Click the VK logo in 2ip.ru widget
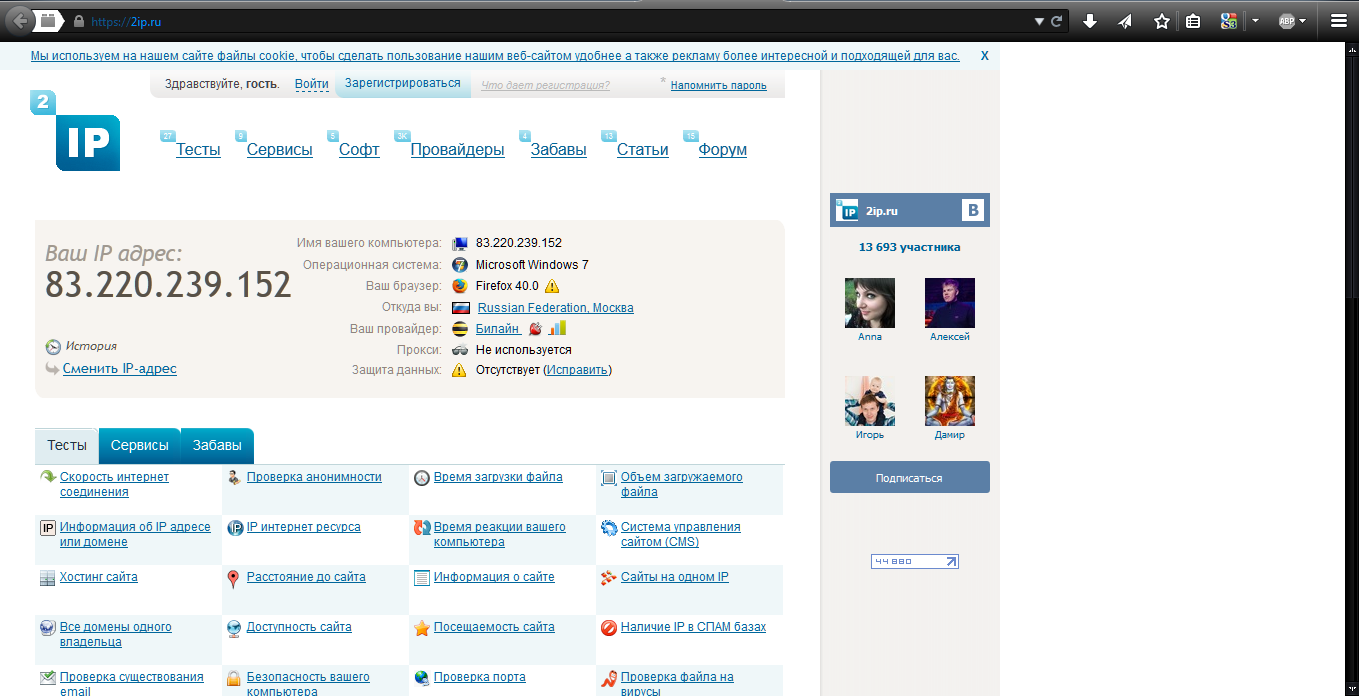Image resolution: width=1359 pixels, height=696 pixels. [974, 210]
